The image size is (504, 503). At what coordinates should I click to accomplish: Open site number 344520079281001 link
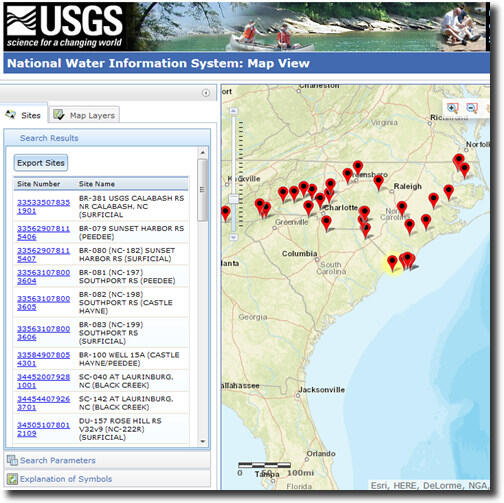tap(43, 381)
